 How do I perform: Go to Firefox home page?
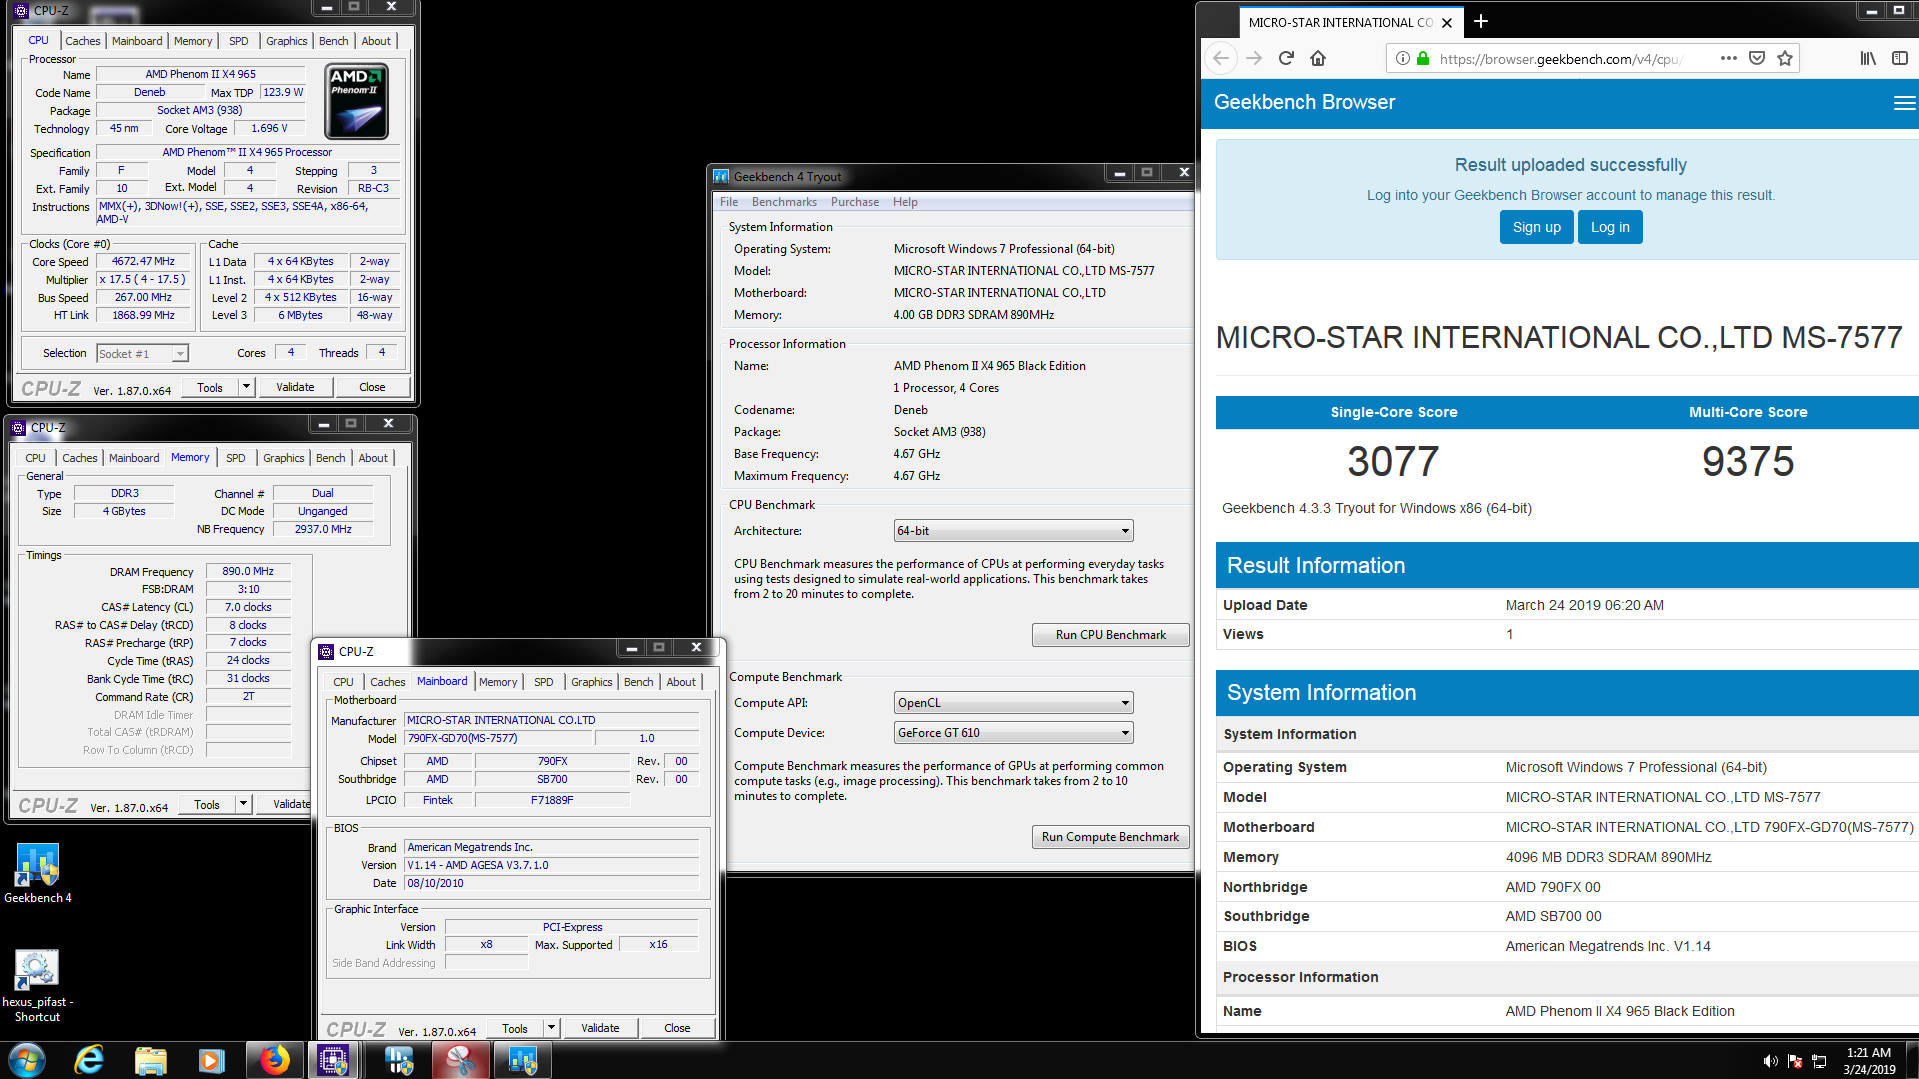tap(1318, 58)
